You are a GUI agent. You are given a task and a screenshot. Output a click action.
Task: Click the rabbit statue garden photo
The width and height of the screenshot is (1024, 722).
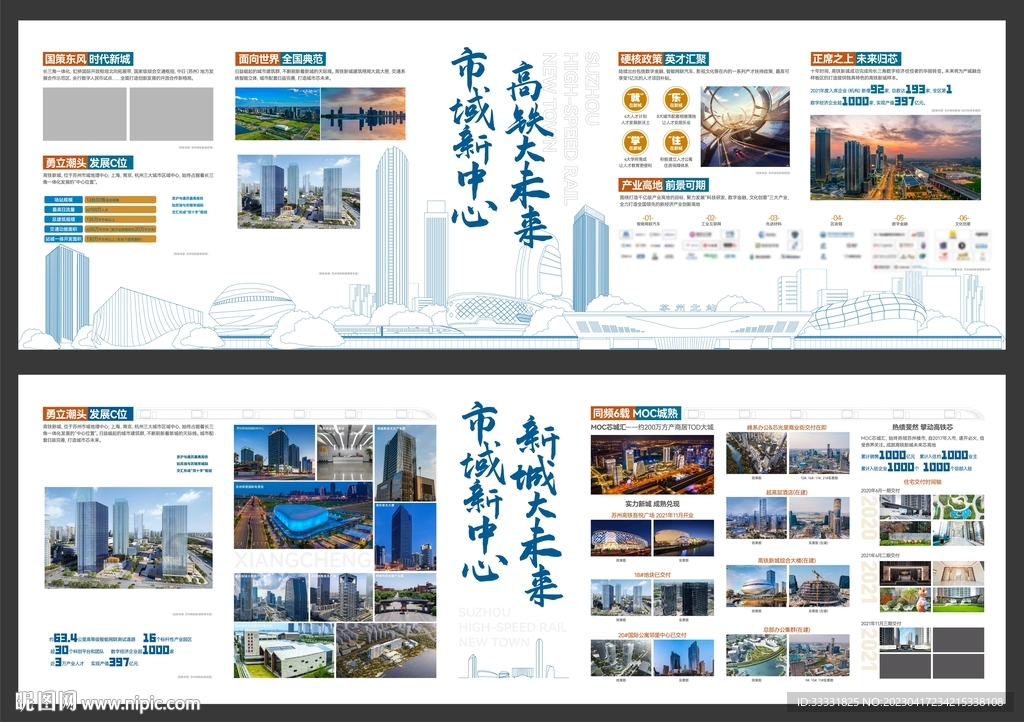(x=905, y=600)
